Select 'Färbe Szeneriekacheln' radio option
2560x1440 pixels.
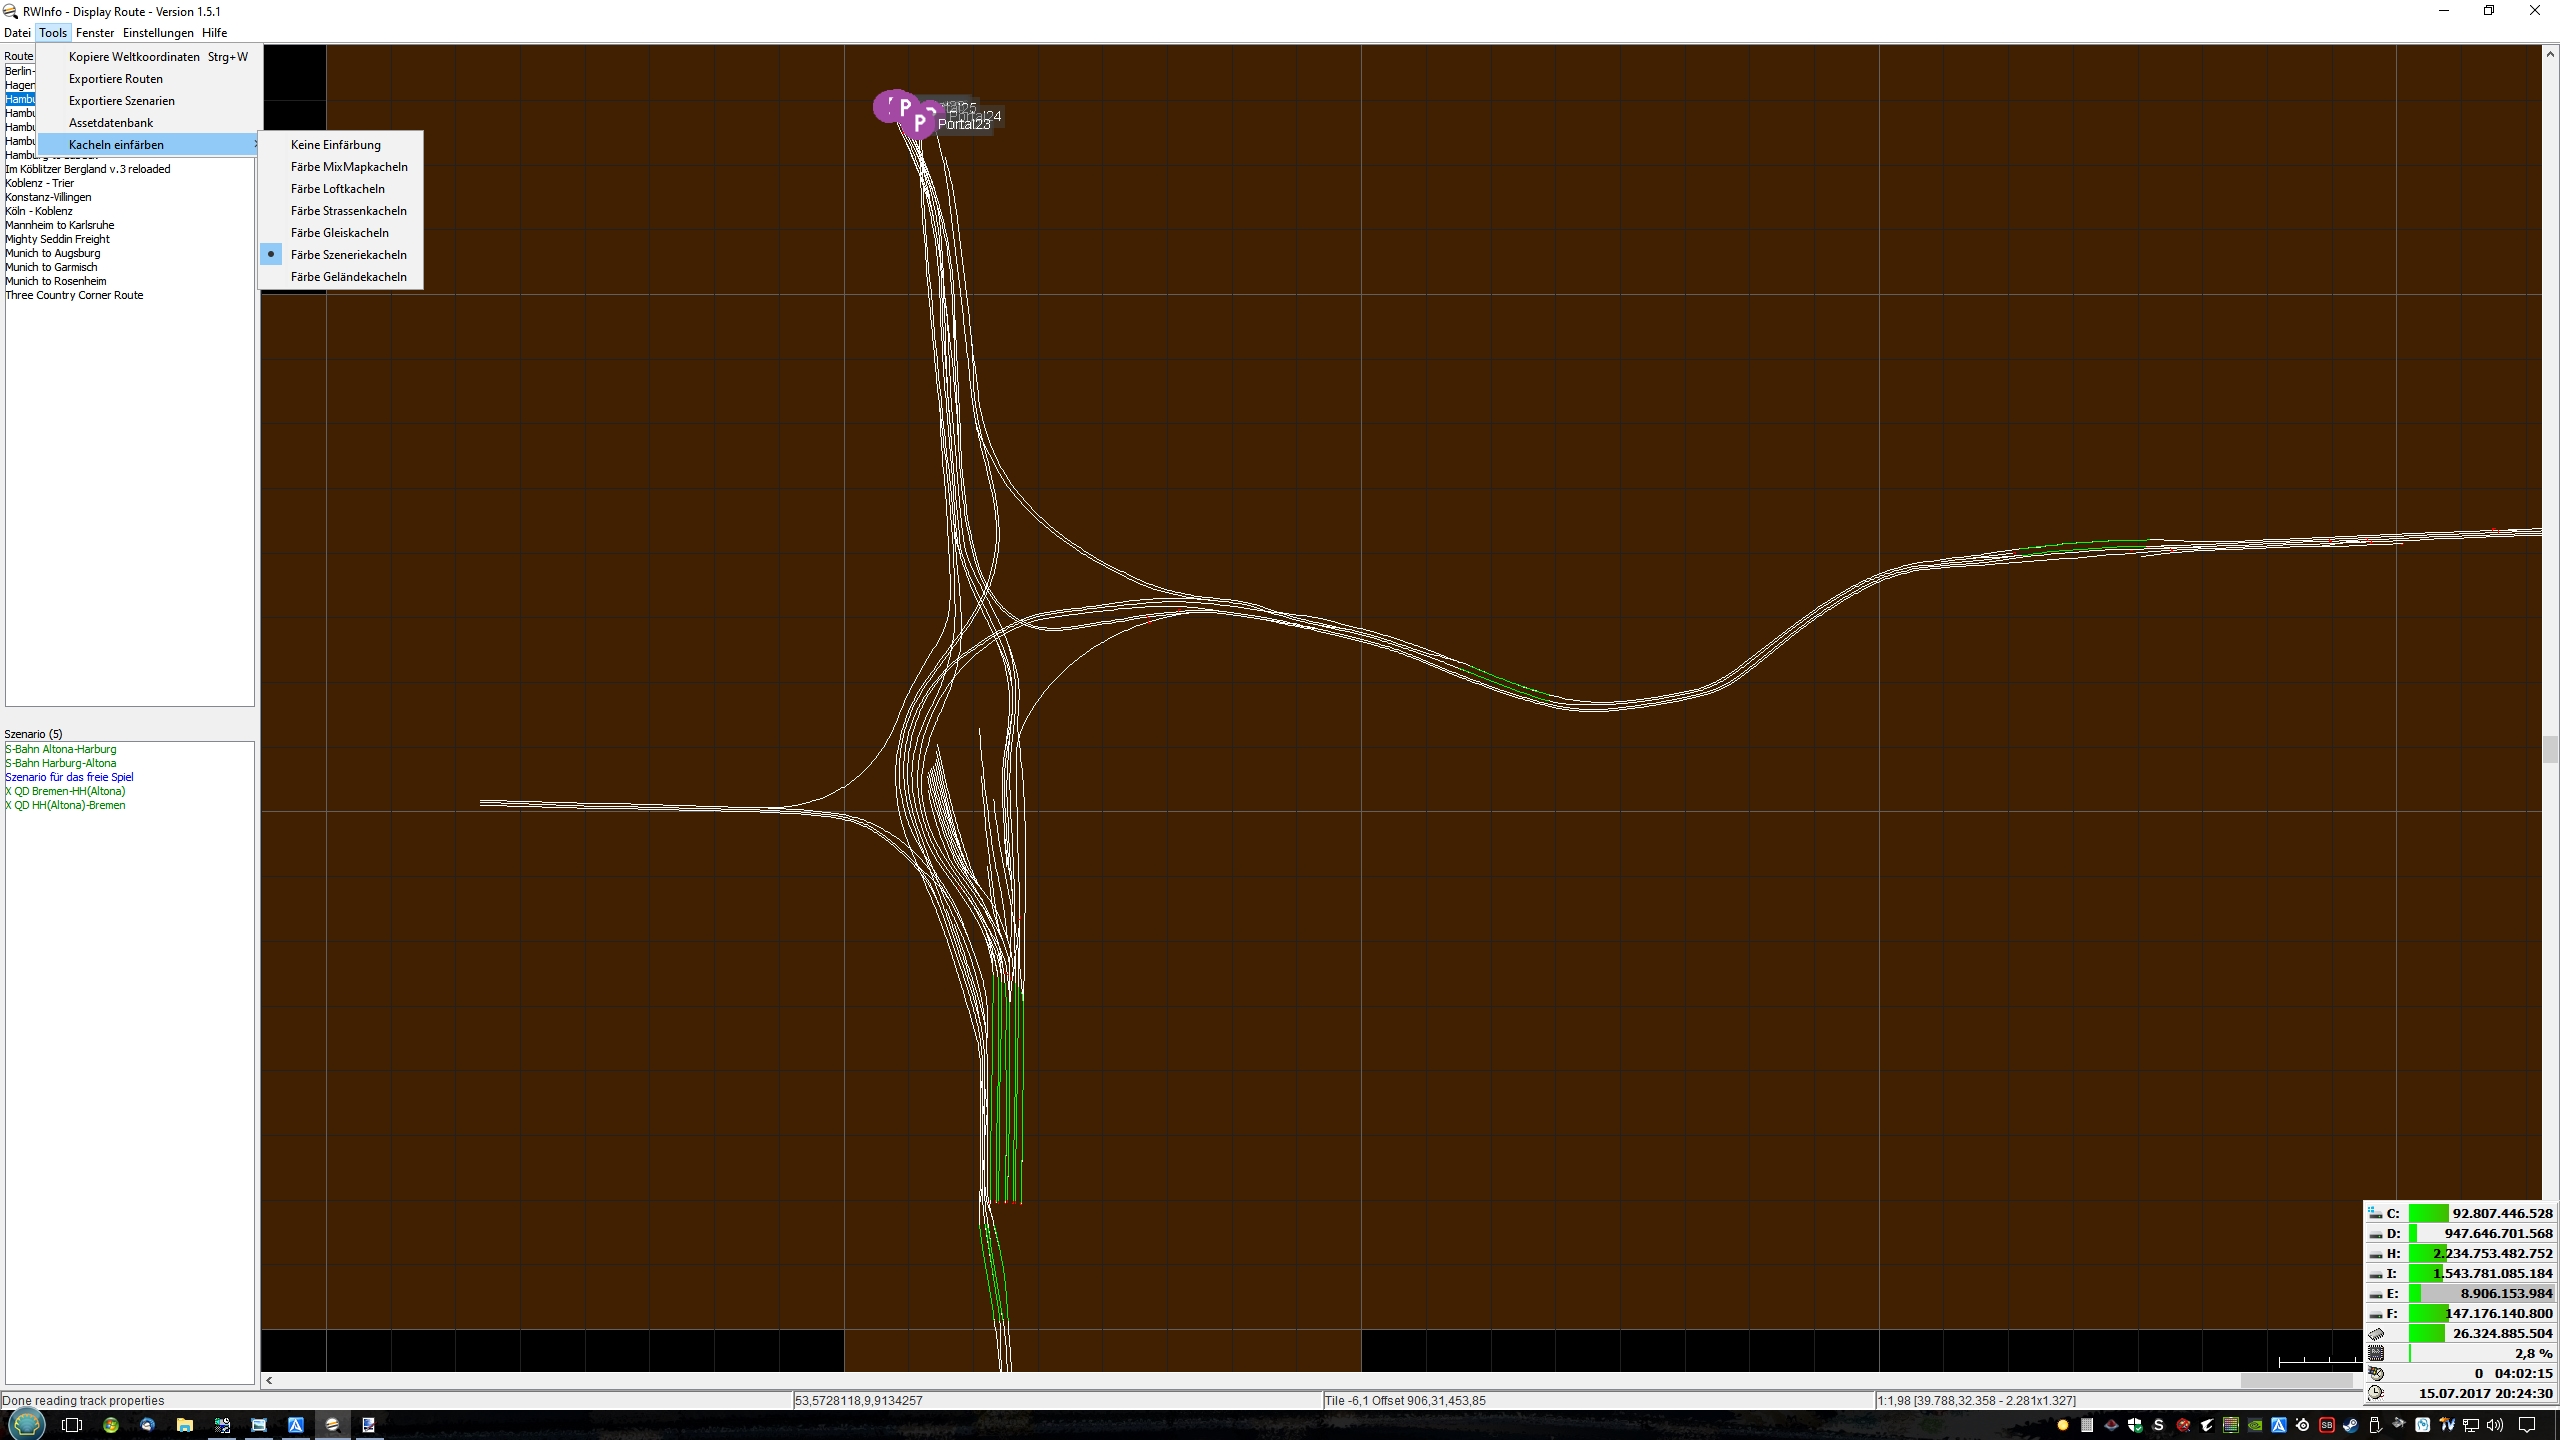tap(348, 255)
